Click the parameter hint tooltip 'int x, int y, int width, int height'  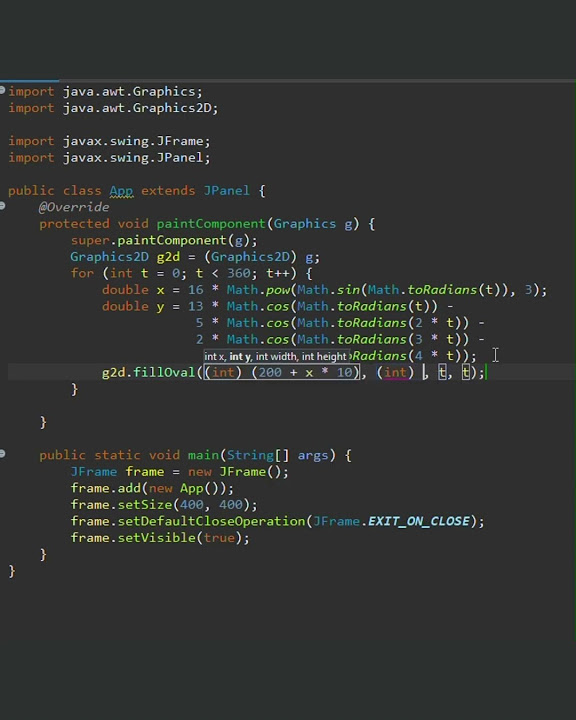(275, 356)
